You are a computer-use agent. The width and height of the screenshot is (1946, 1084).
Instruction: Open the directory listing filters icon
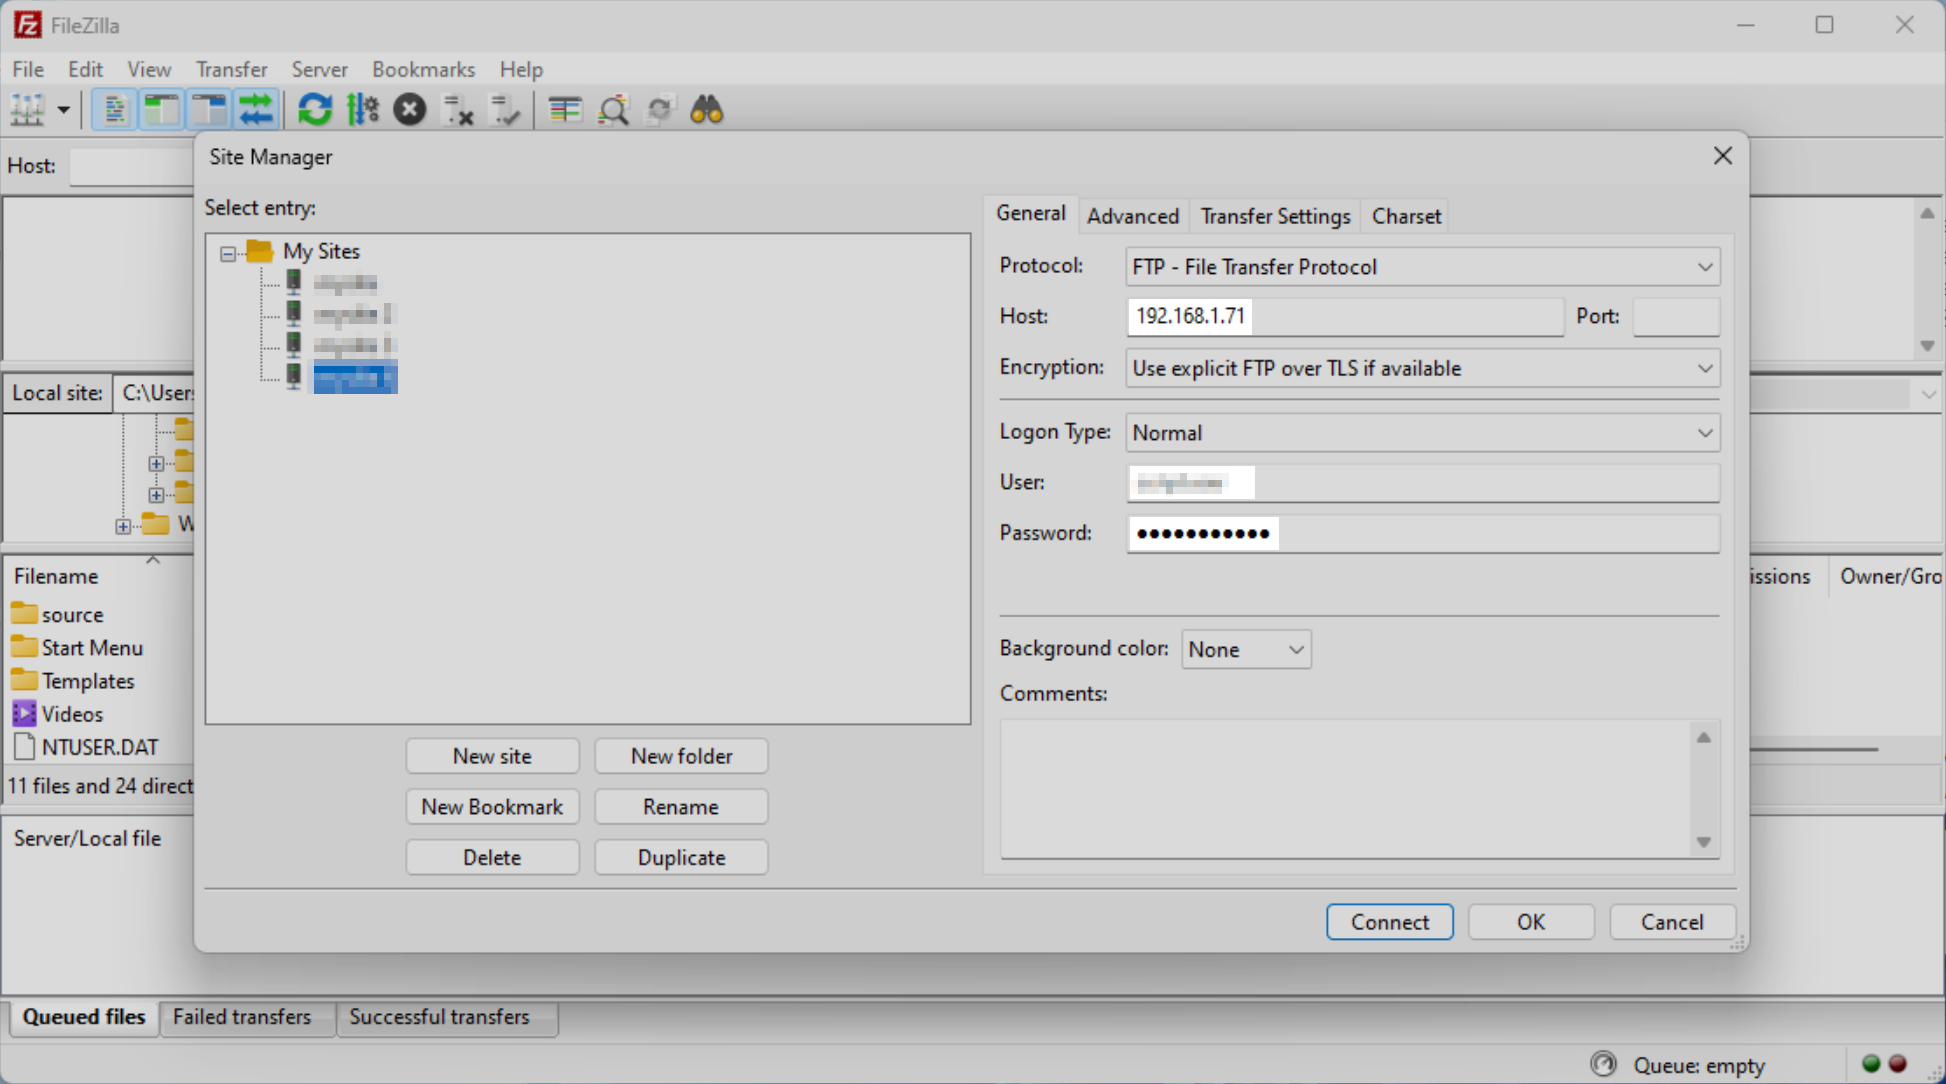pyautogui.click(x=565, y=110)
